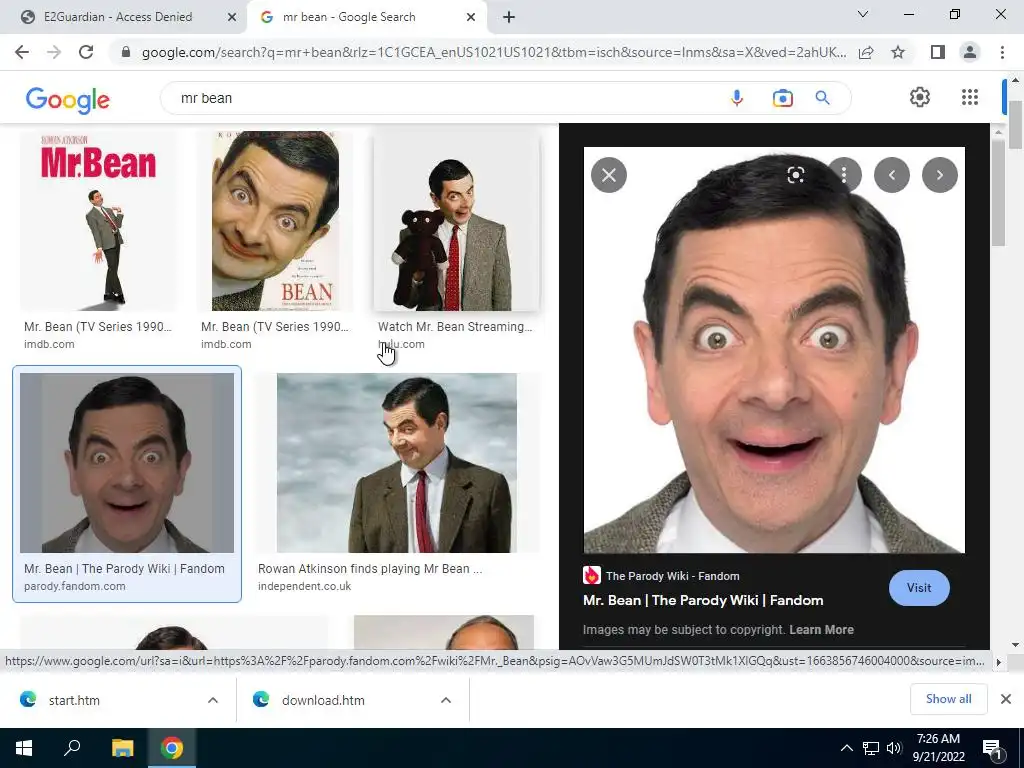Click the Google logo
The image size is (1024, 768).
(x=67, y=99)
